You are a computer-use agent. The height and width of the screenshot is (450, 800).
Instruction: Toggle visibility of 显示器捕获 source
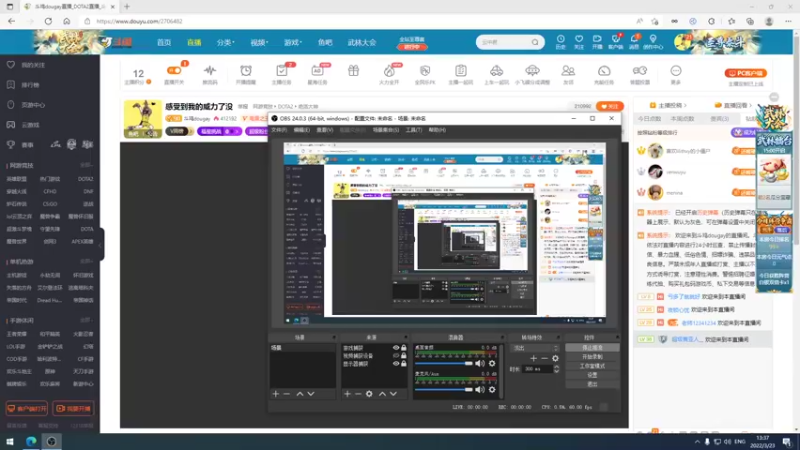pyautogui.click(x=396, y=364)
